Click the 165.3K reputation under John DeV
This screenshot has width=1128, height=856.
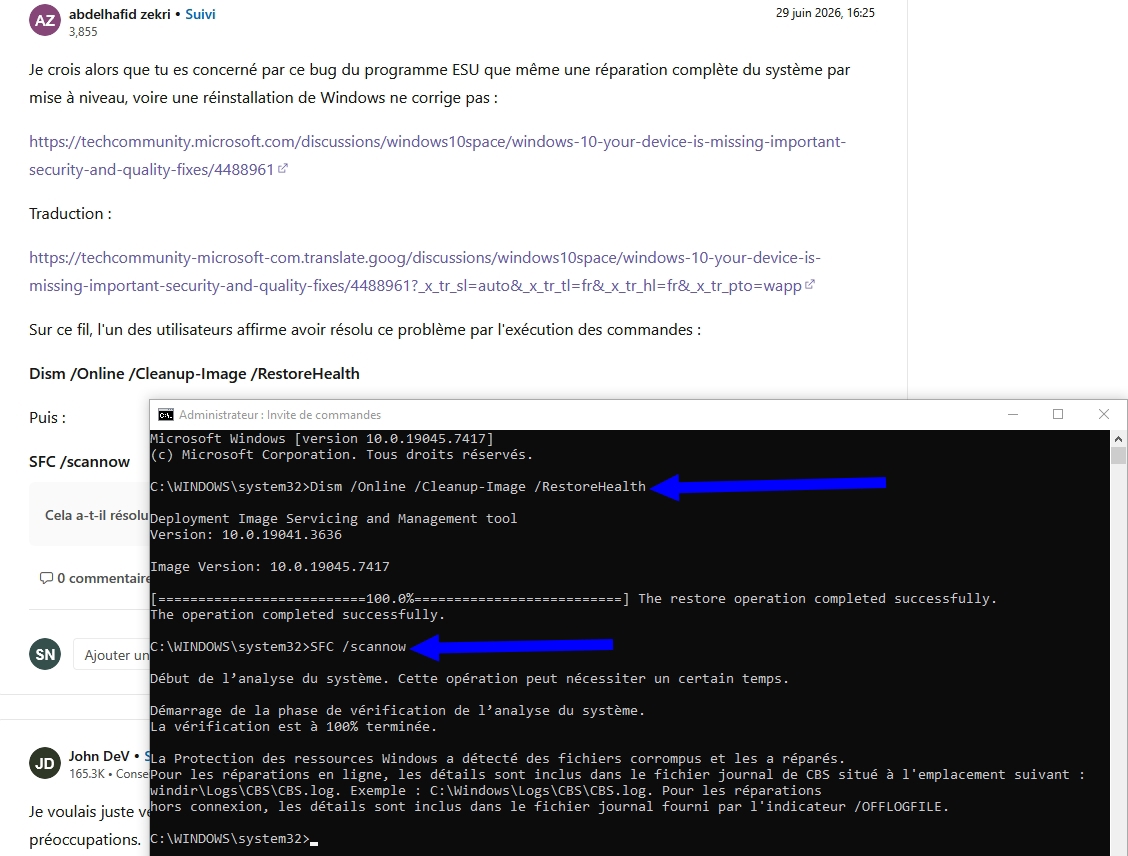87,774
